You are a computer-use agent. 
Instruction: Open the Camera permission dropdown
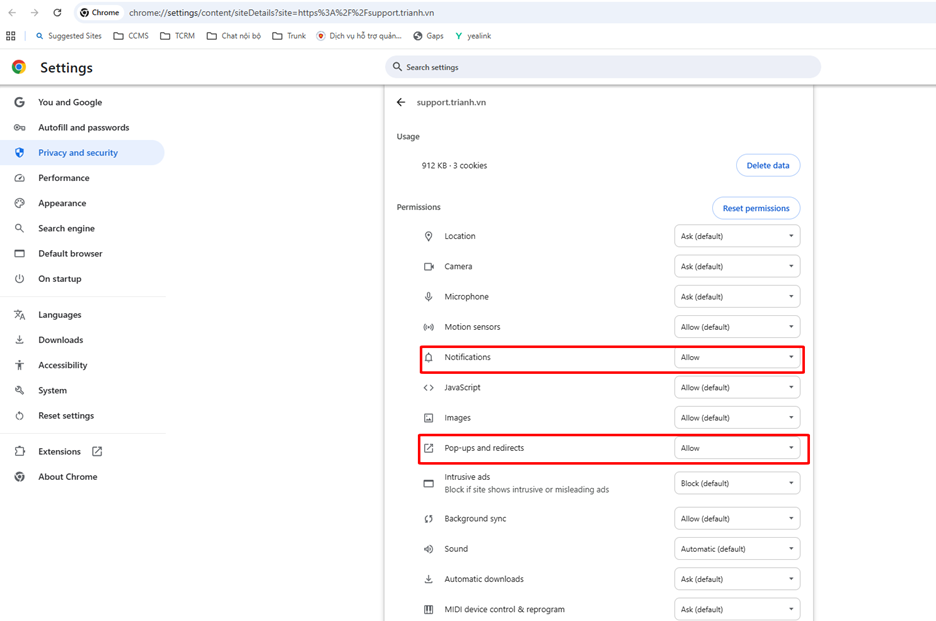pos(737,266)
